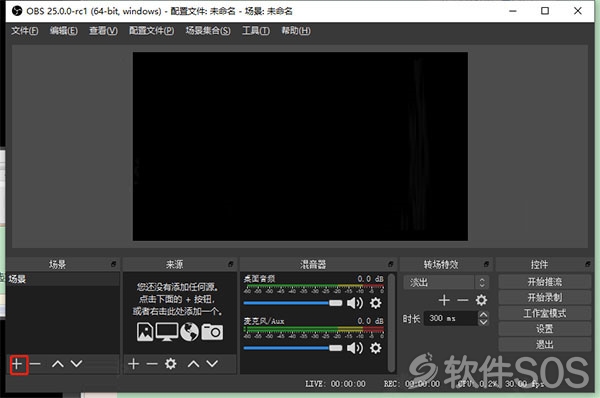Click the camera source icon

pos(212,332)
